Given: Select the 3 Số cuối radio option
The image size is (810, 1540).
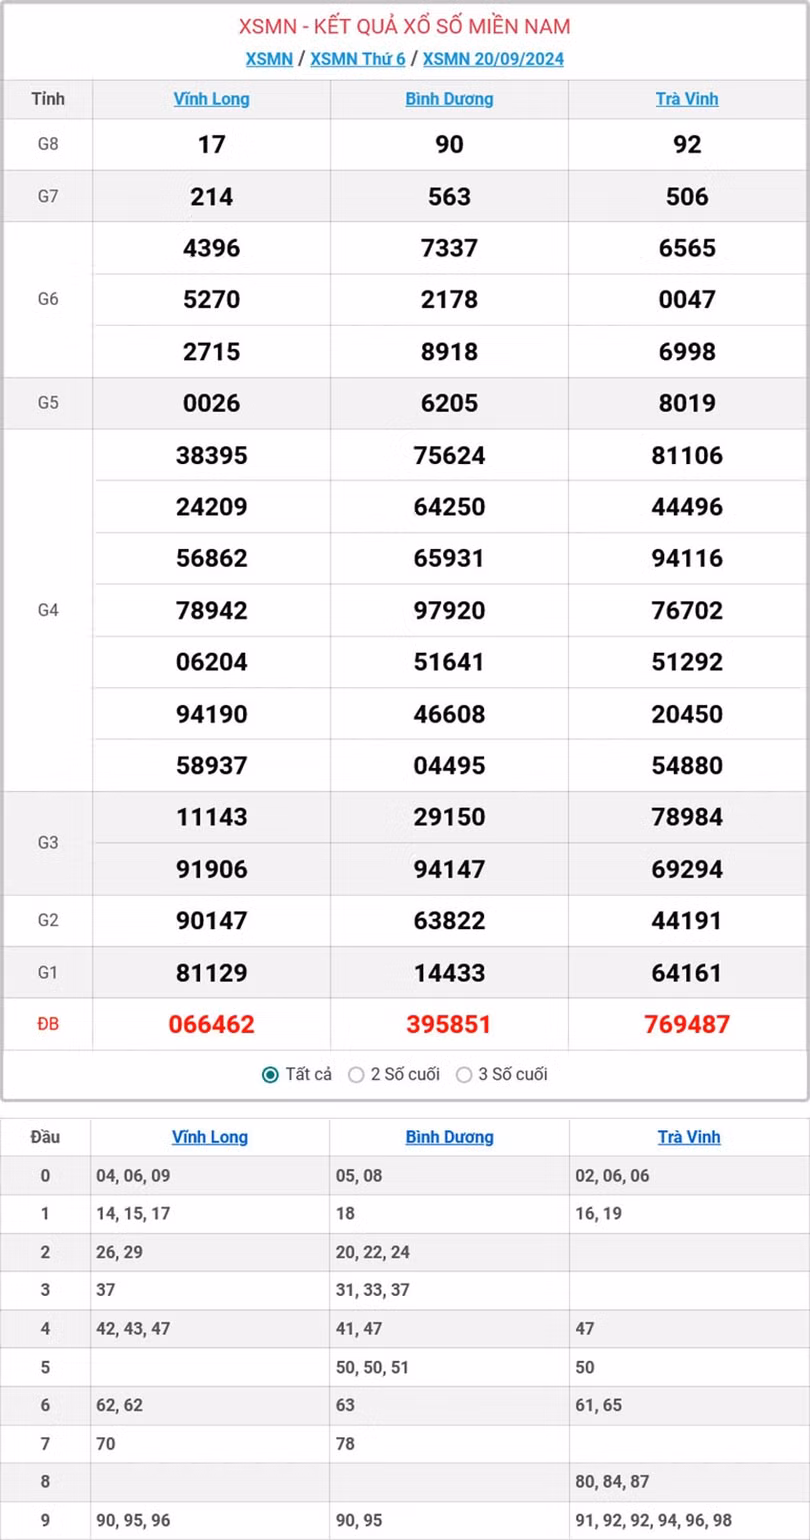Looking at the screenshot, I should click(464, 1075).
